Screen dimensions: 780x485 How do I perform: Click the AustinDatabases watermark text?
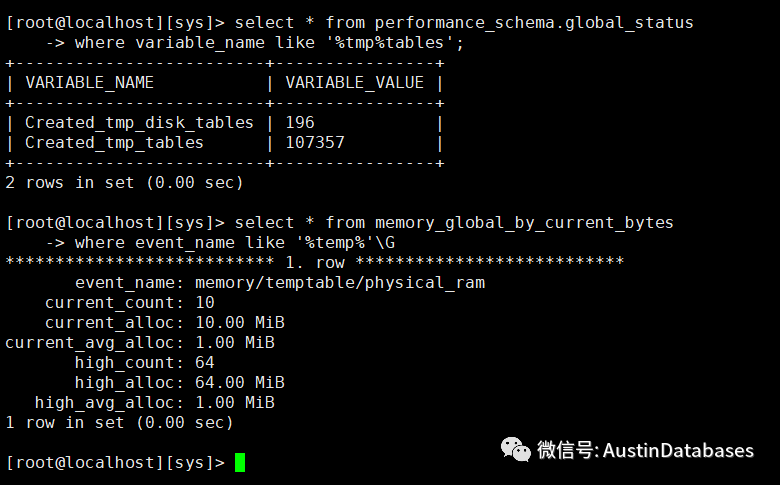tap(678, 450)
